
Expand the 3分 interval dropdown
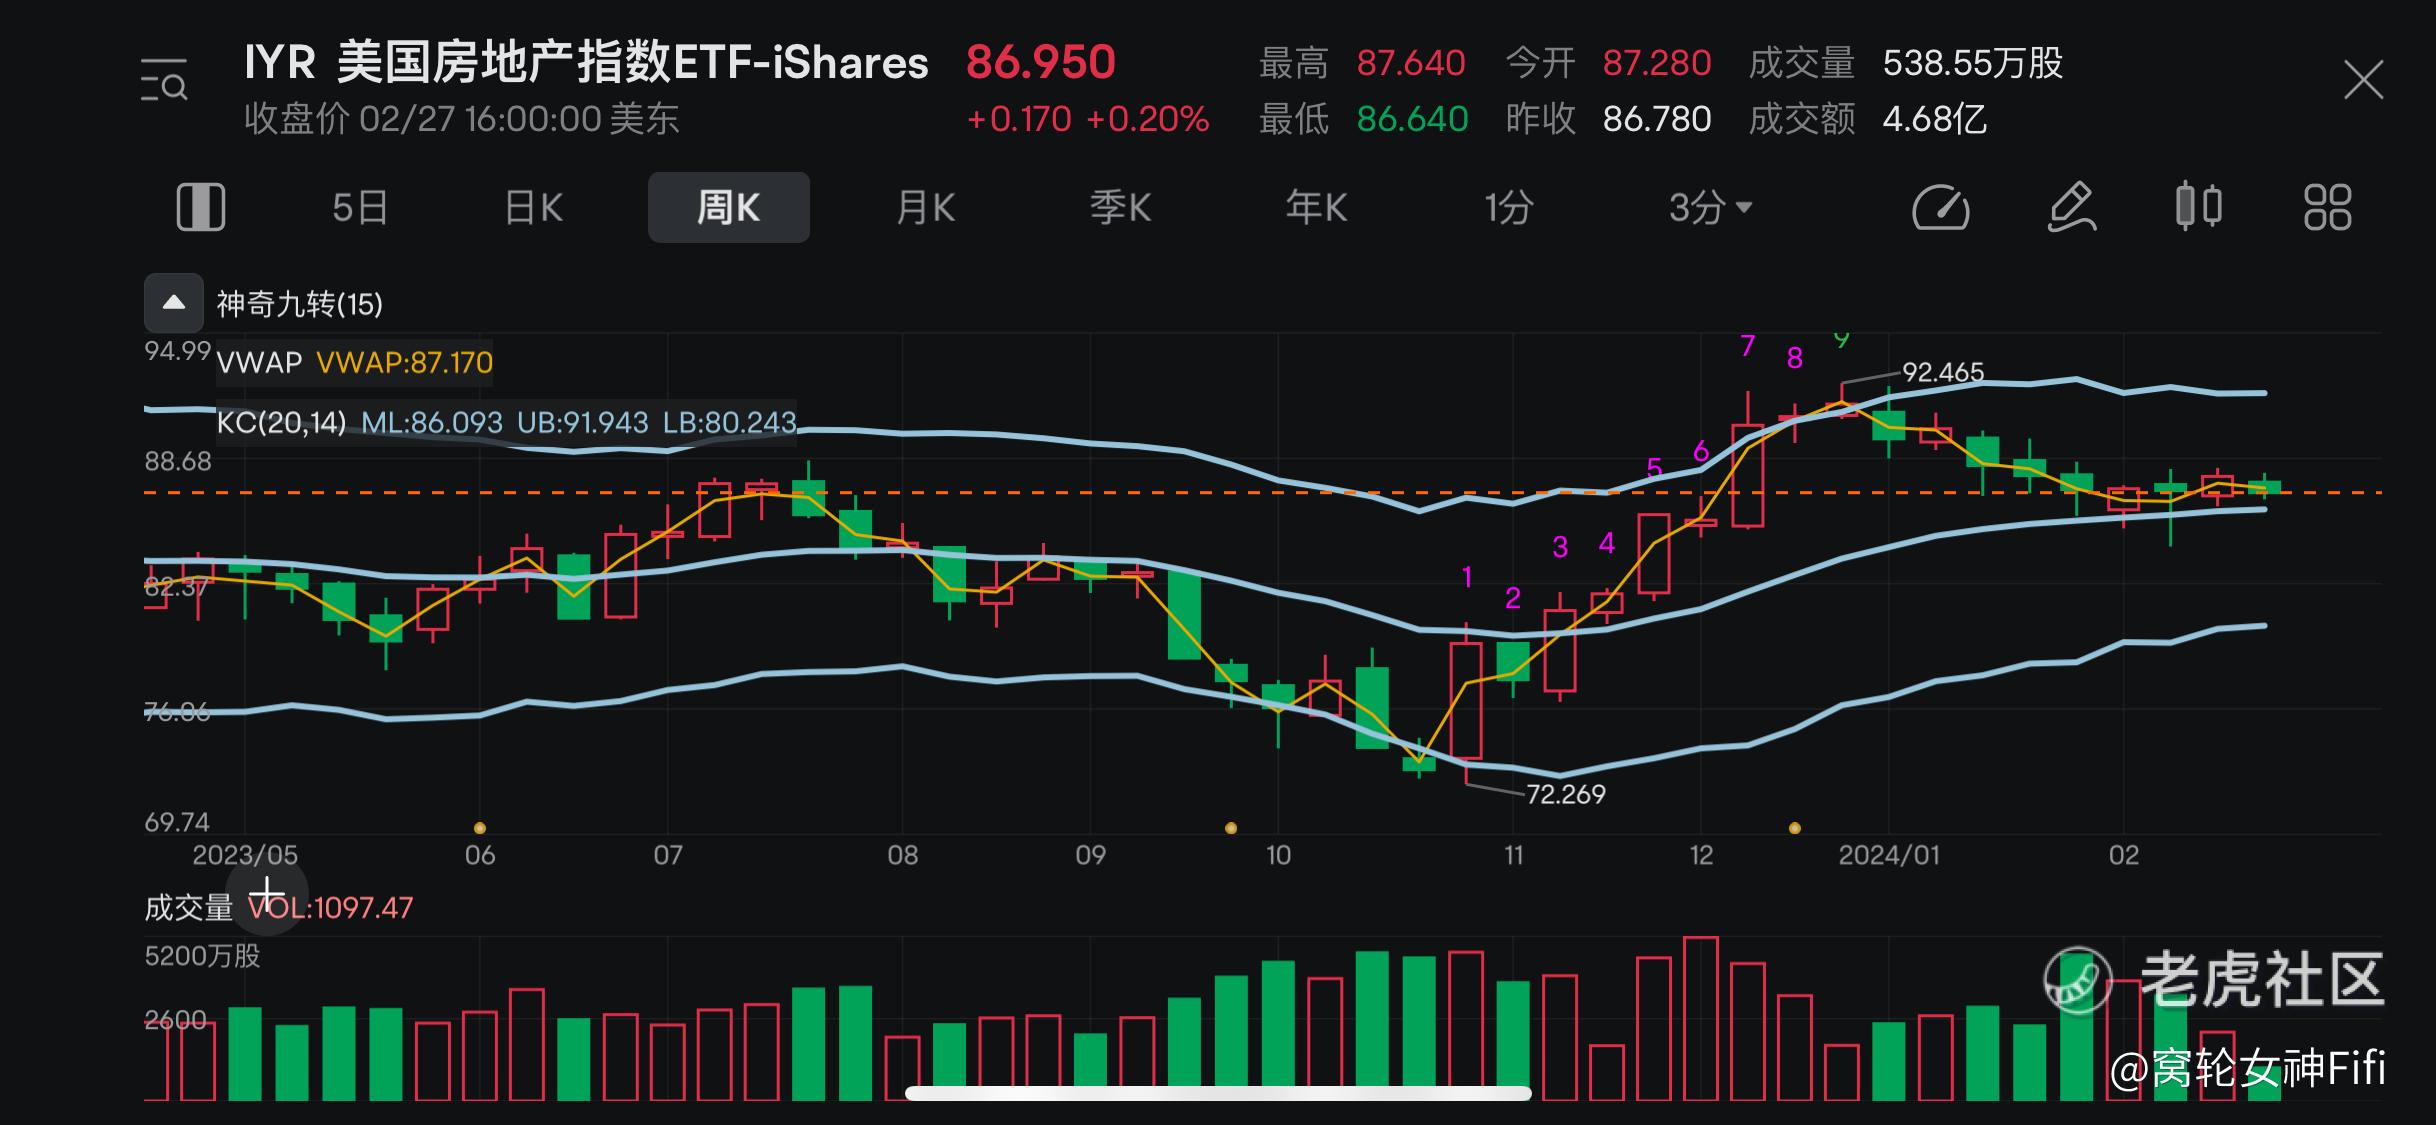click(1710, 208)
